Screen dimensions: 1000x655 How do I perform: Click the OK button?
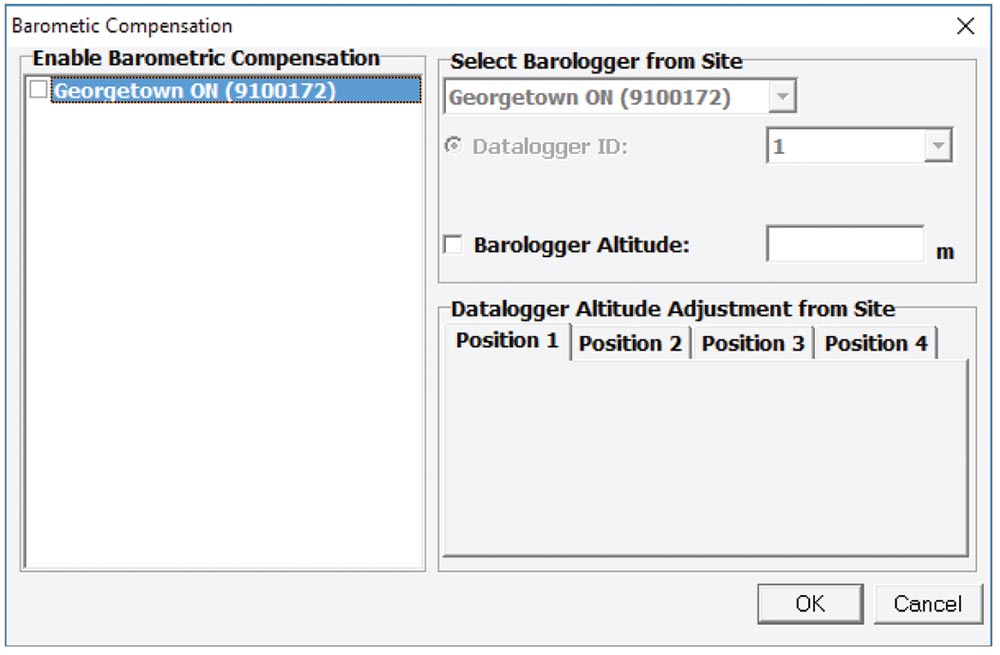(810, 604)
